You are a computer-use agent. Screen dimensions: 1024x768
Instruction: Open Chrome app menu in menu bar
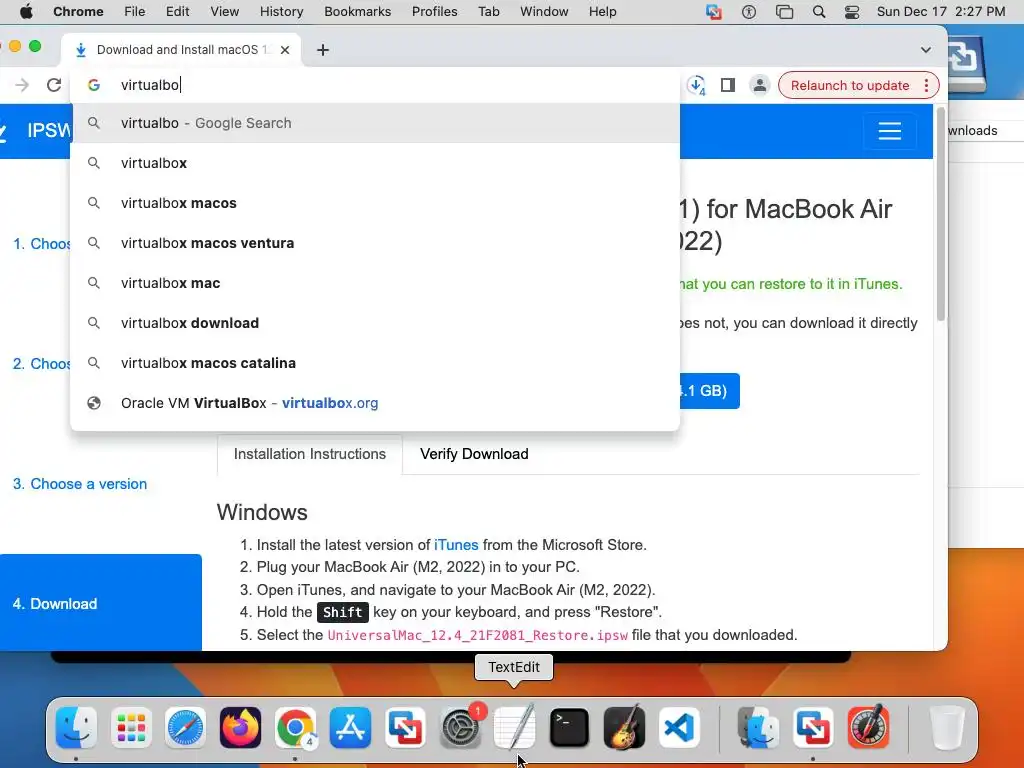(x=78, y=12)
